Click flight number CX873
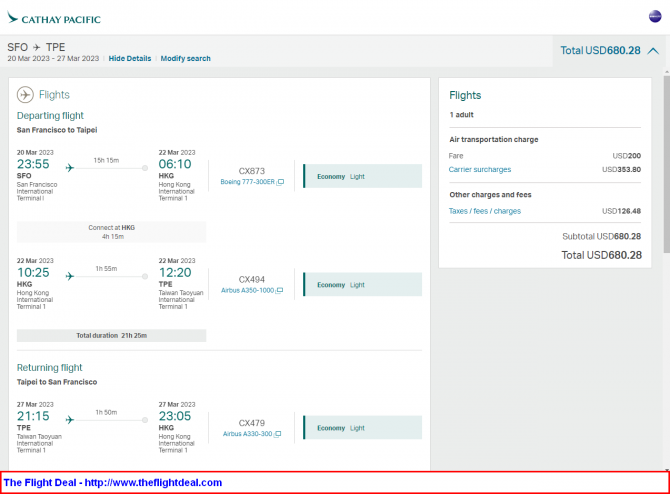The width and height of the screenshot is (670, 494). pos(252,171)
